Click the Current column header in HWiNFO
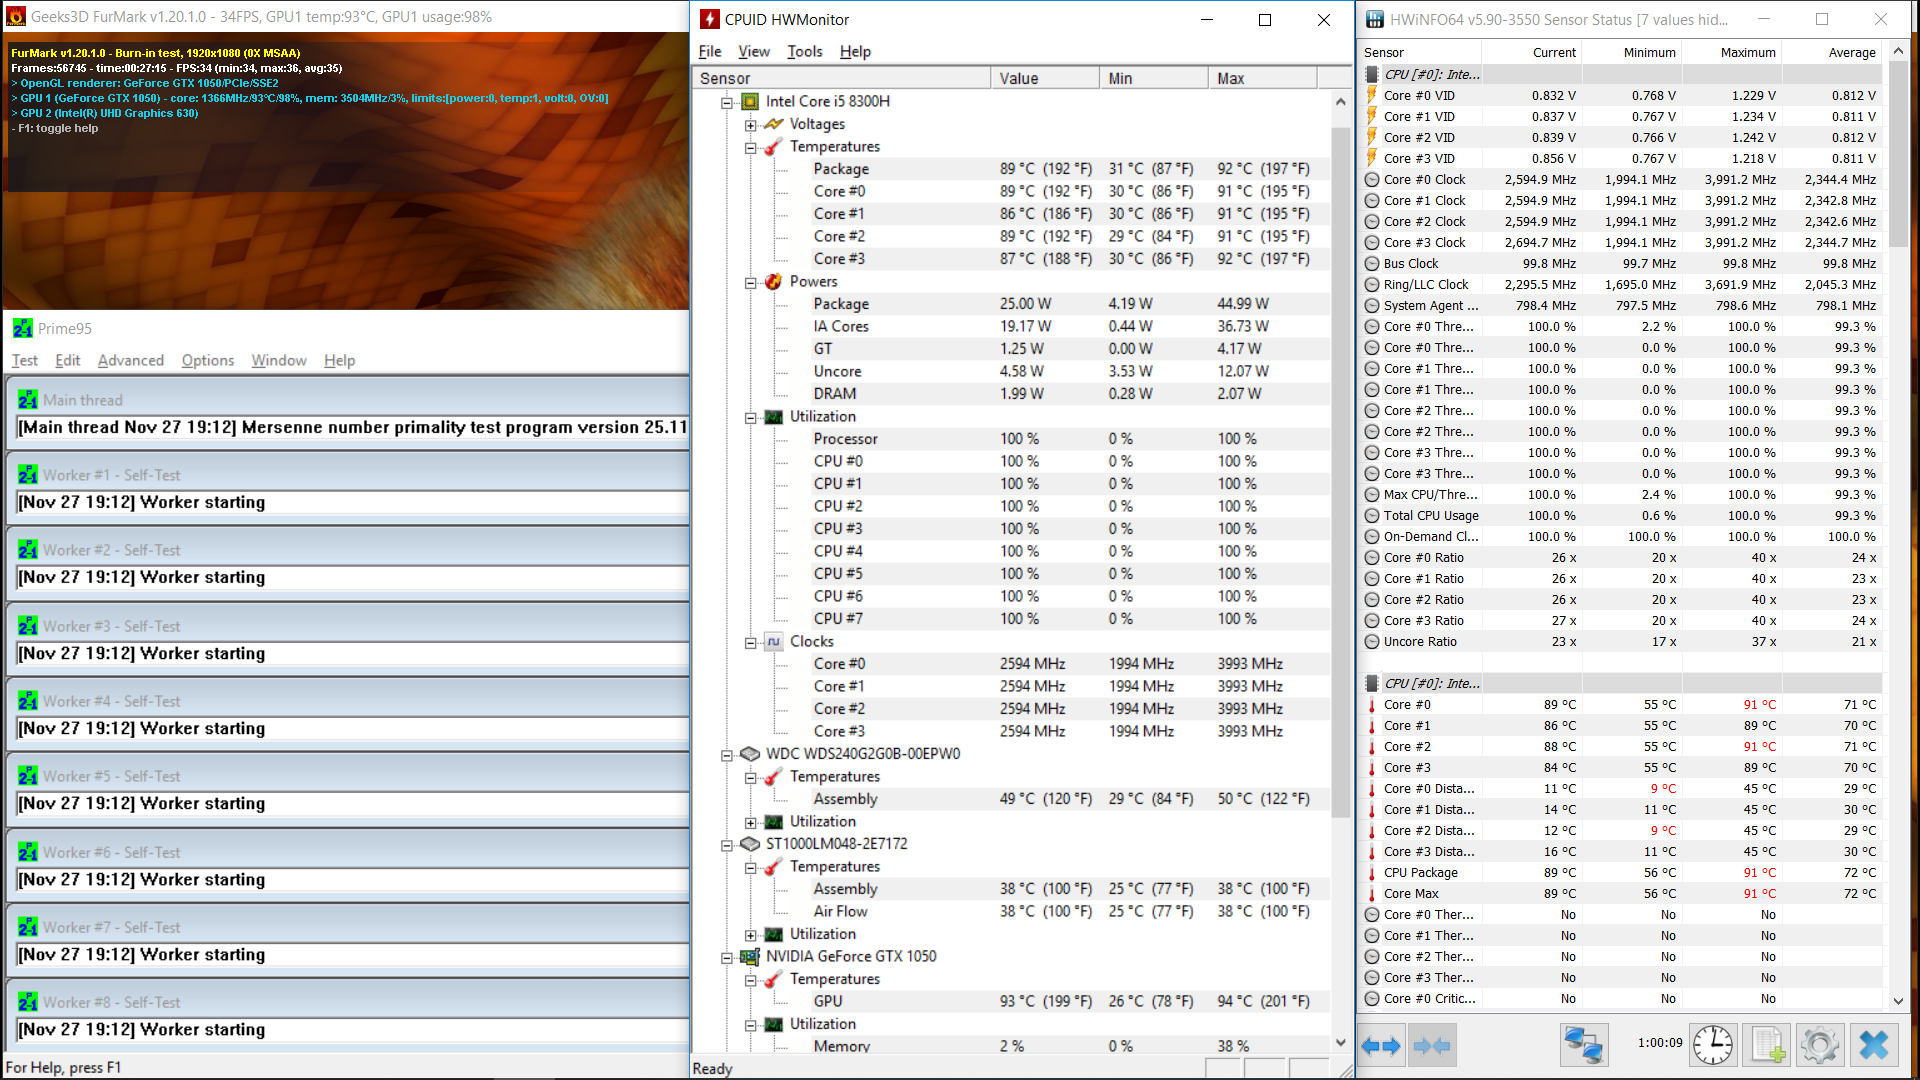 coord(1531,52)
